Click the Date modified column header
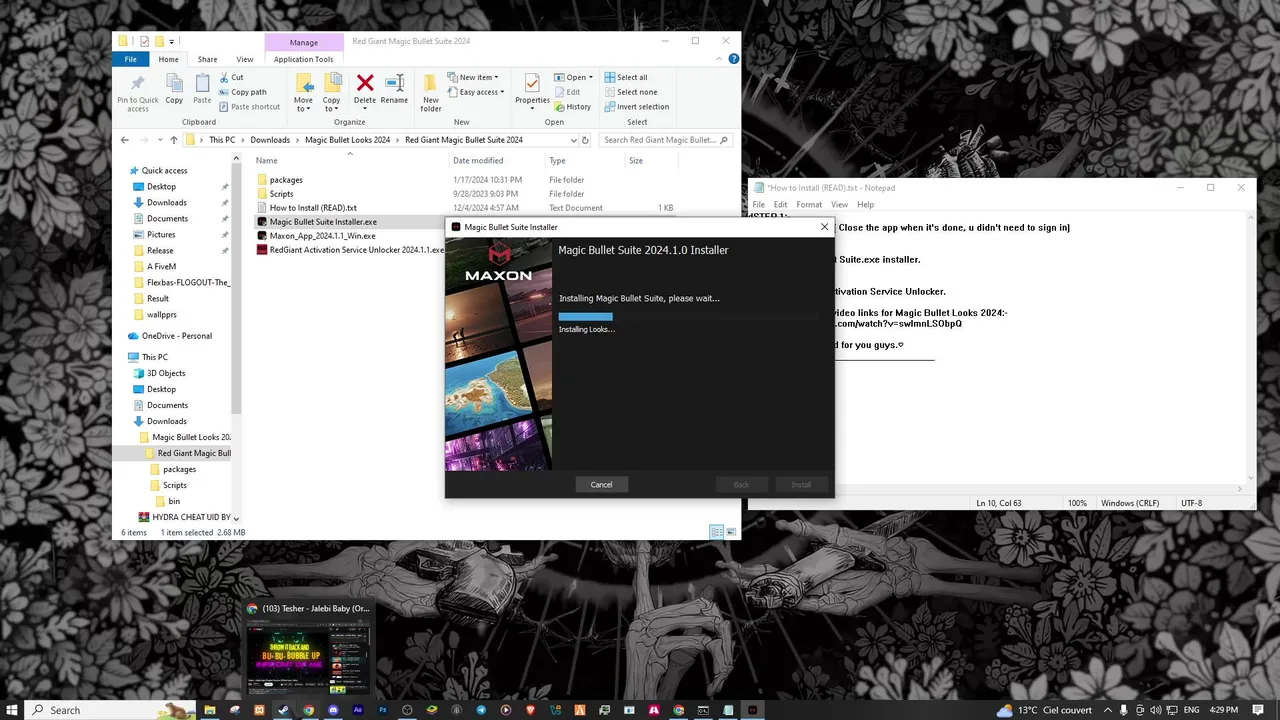Viewport: 1280px width, 720px height. [478, 160]
